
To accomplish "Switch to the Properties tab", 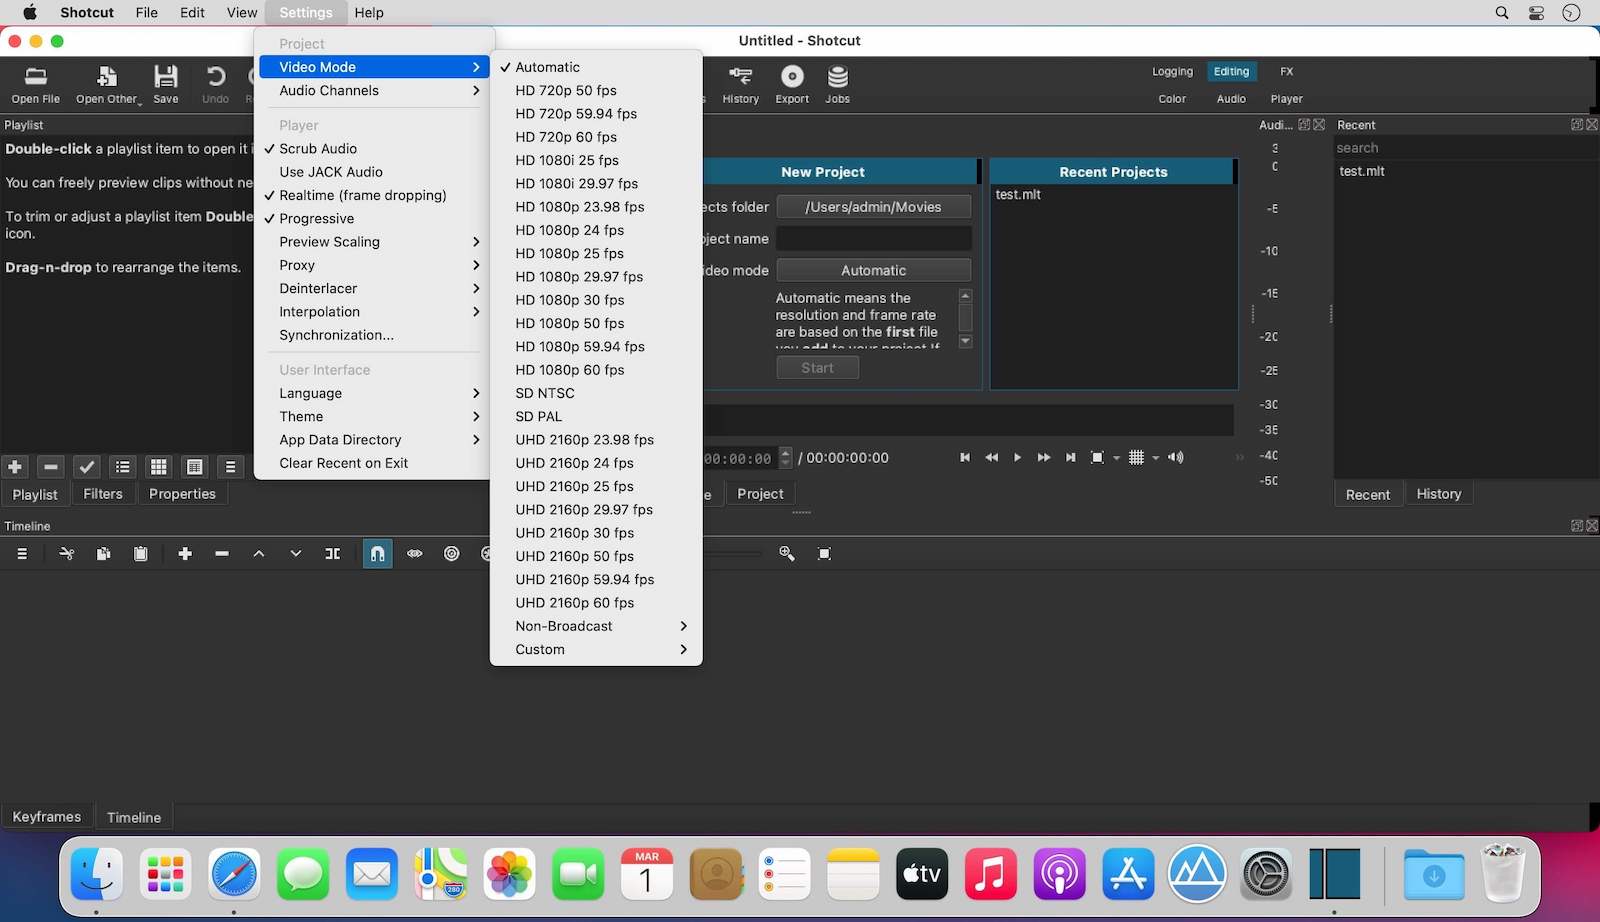I will tap(182, 494).
